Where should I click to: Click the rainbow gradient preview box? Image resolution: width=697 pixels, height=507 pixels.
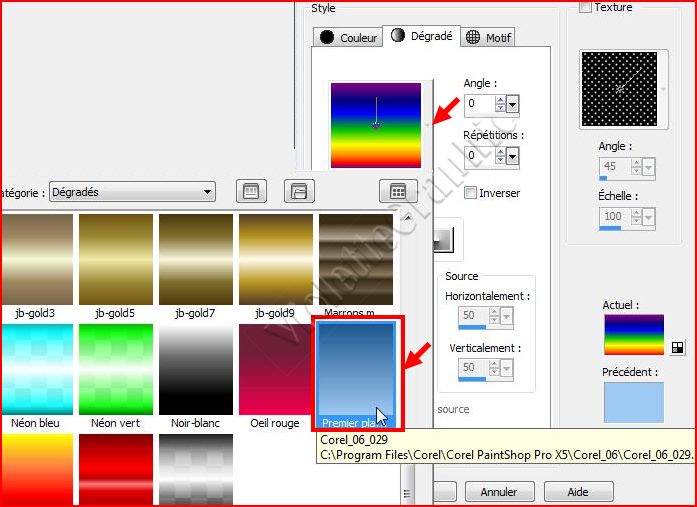point(376,126)
